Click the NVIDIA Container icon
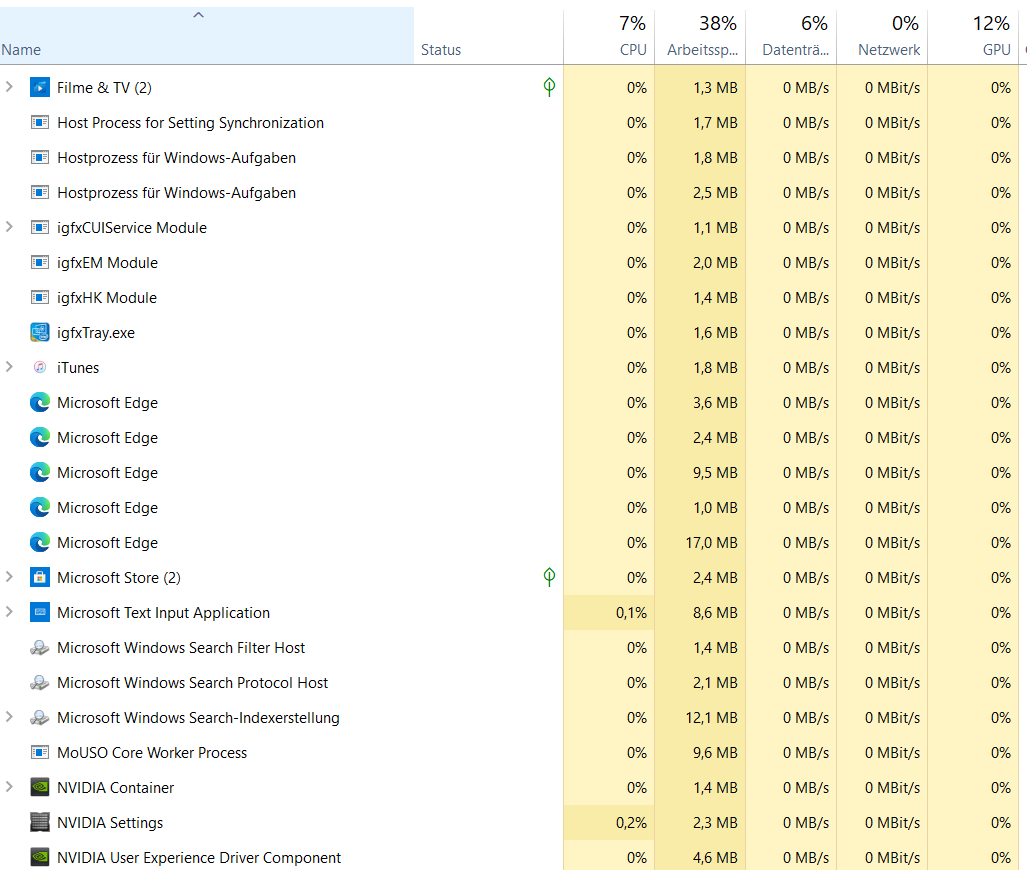This screenshot has width=1027, height=870. pos(40,787)
